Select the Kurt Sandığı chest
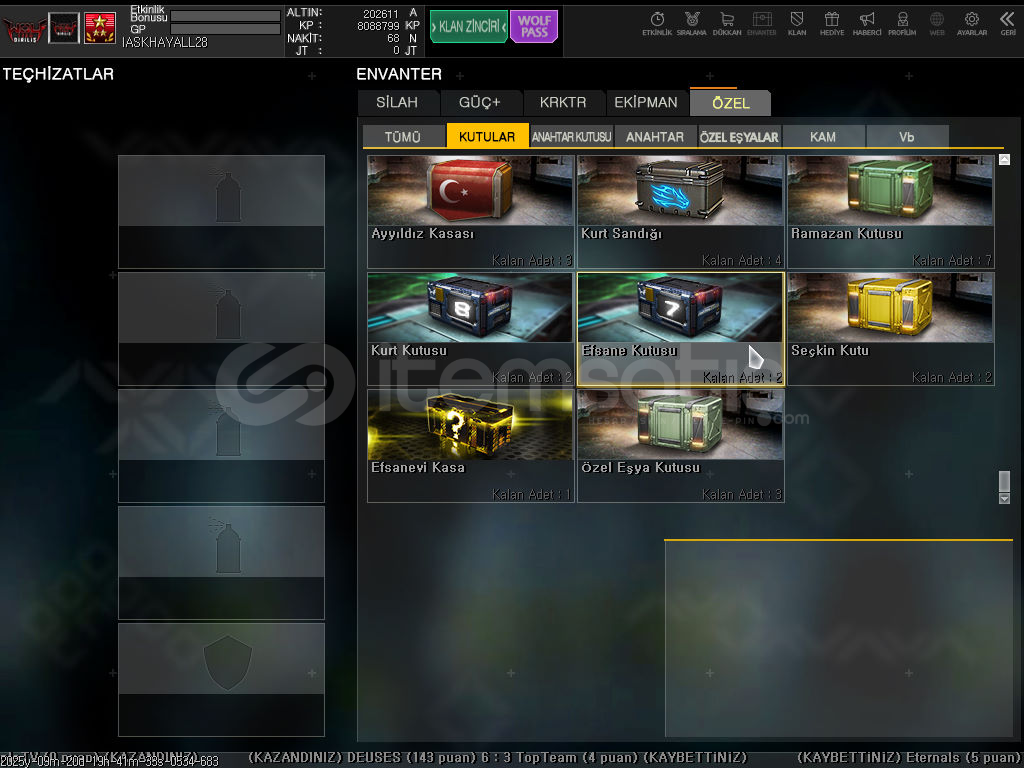Viewport: 1024px width, 768px height. click(x=680, y=212)
